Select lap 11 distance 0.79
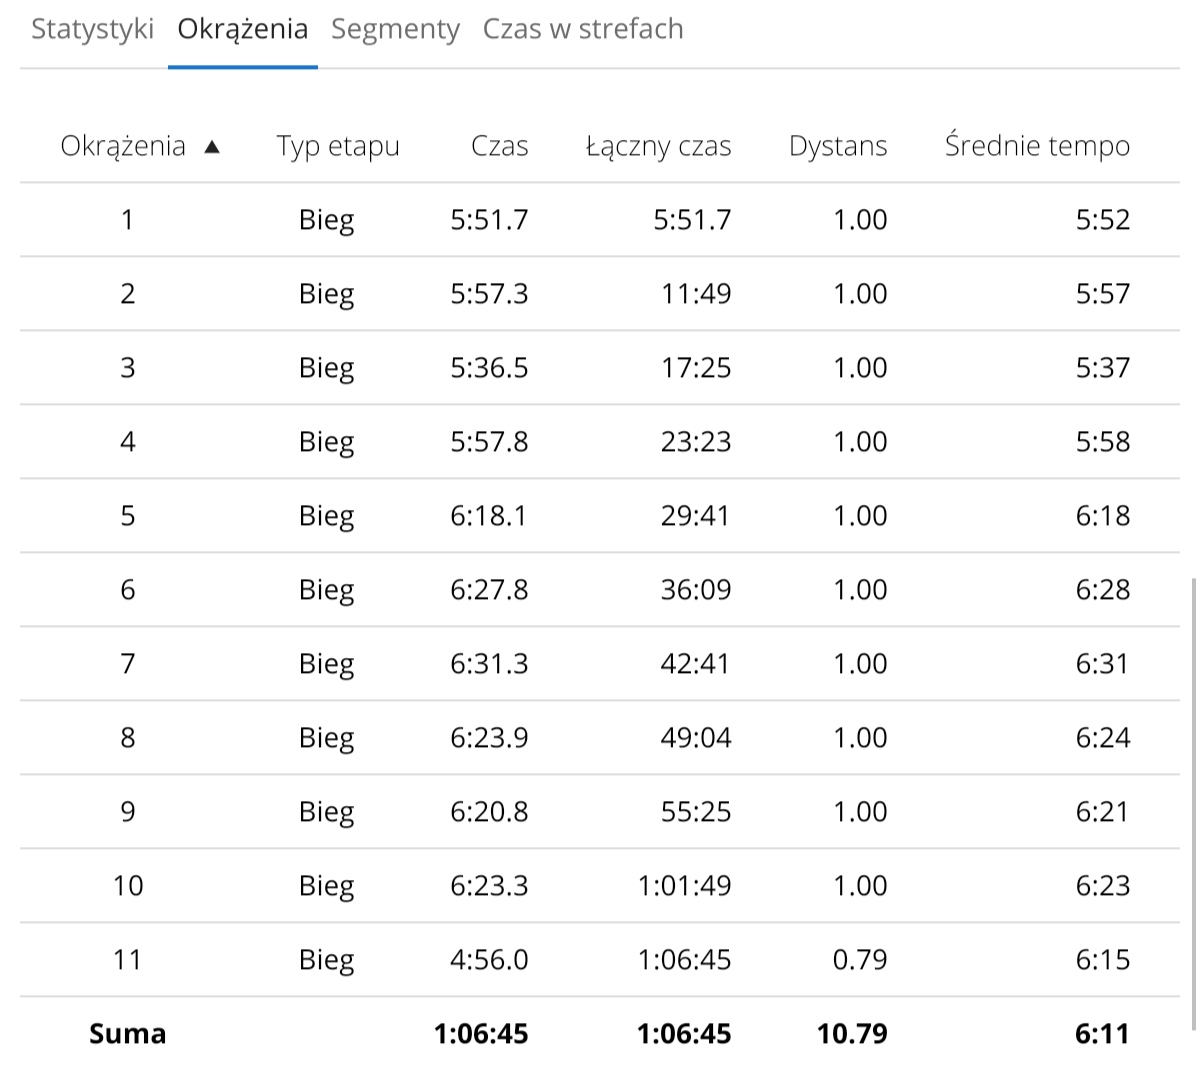This screenshot has width=1197, height=1078. coord(859,960)
